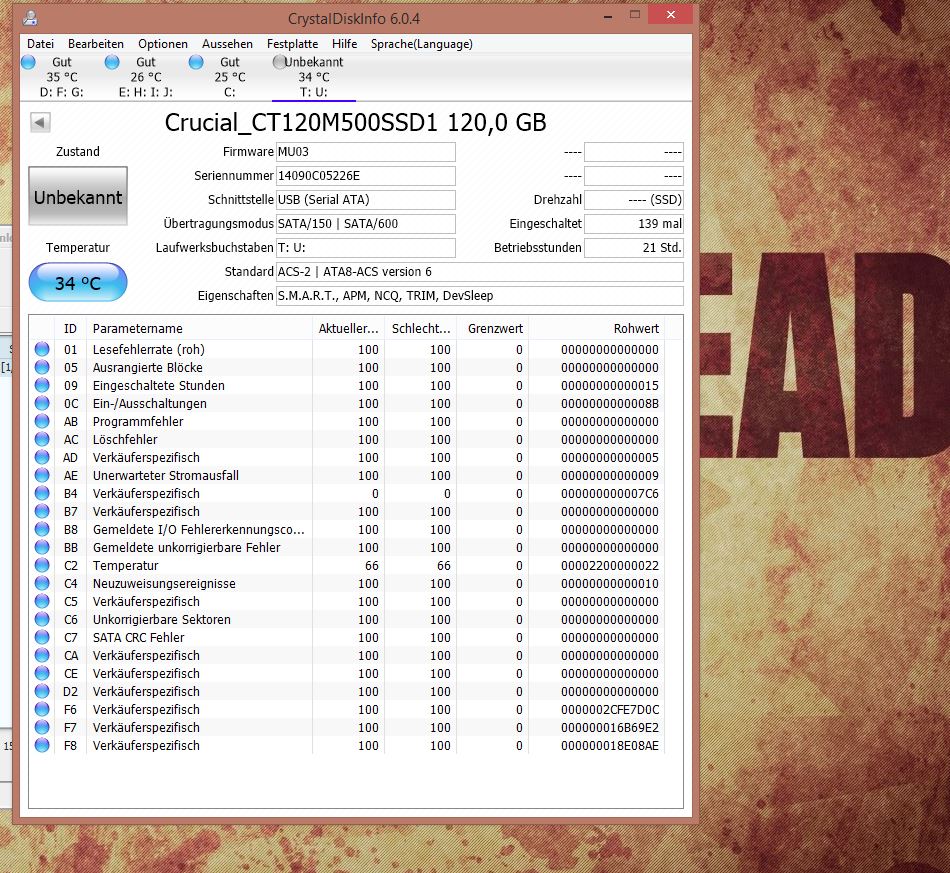This screenshot has width=950, height=873.
Task: Open the Optionen menu
Action: (163, 44)
